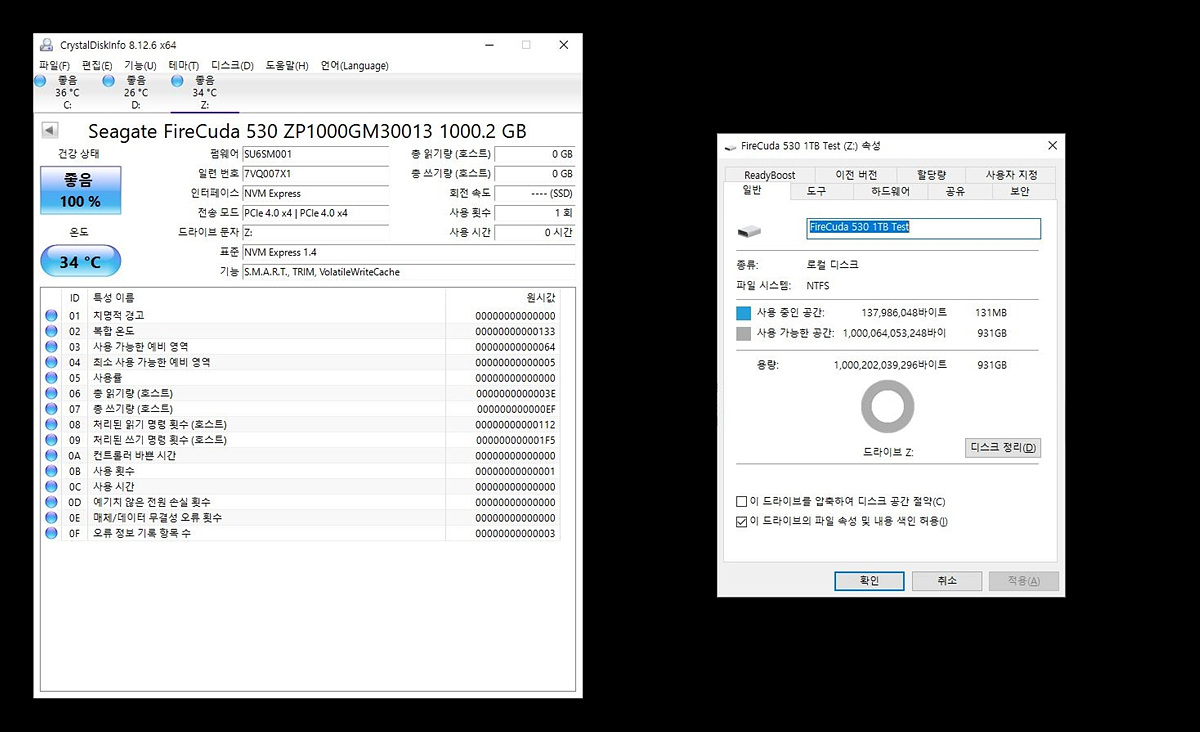Click status orb for 03 사용 가능한 예비 영역
Screen dimensions: 1200x732
pos(51,347)
